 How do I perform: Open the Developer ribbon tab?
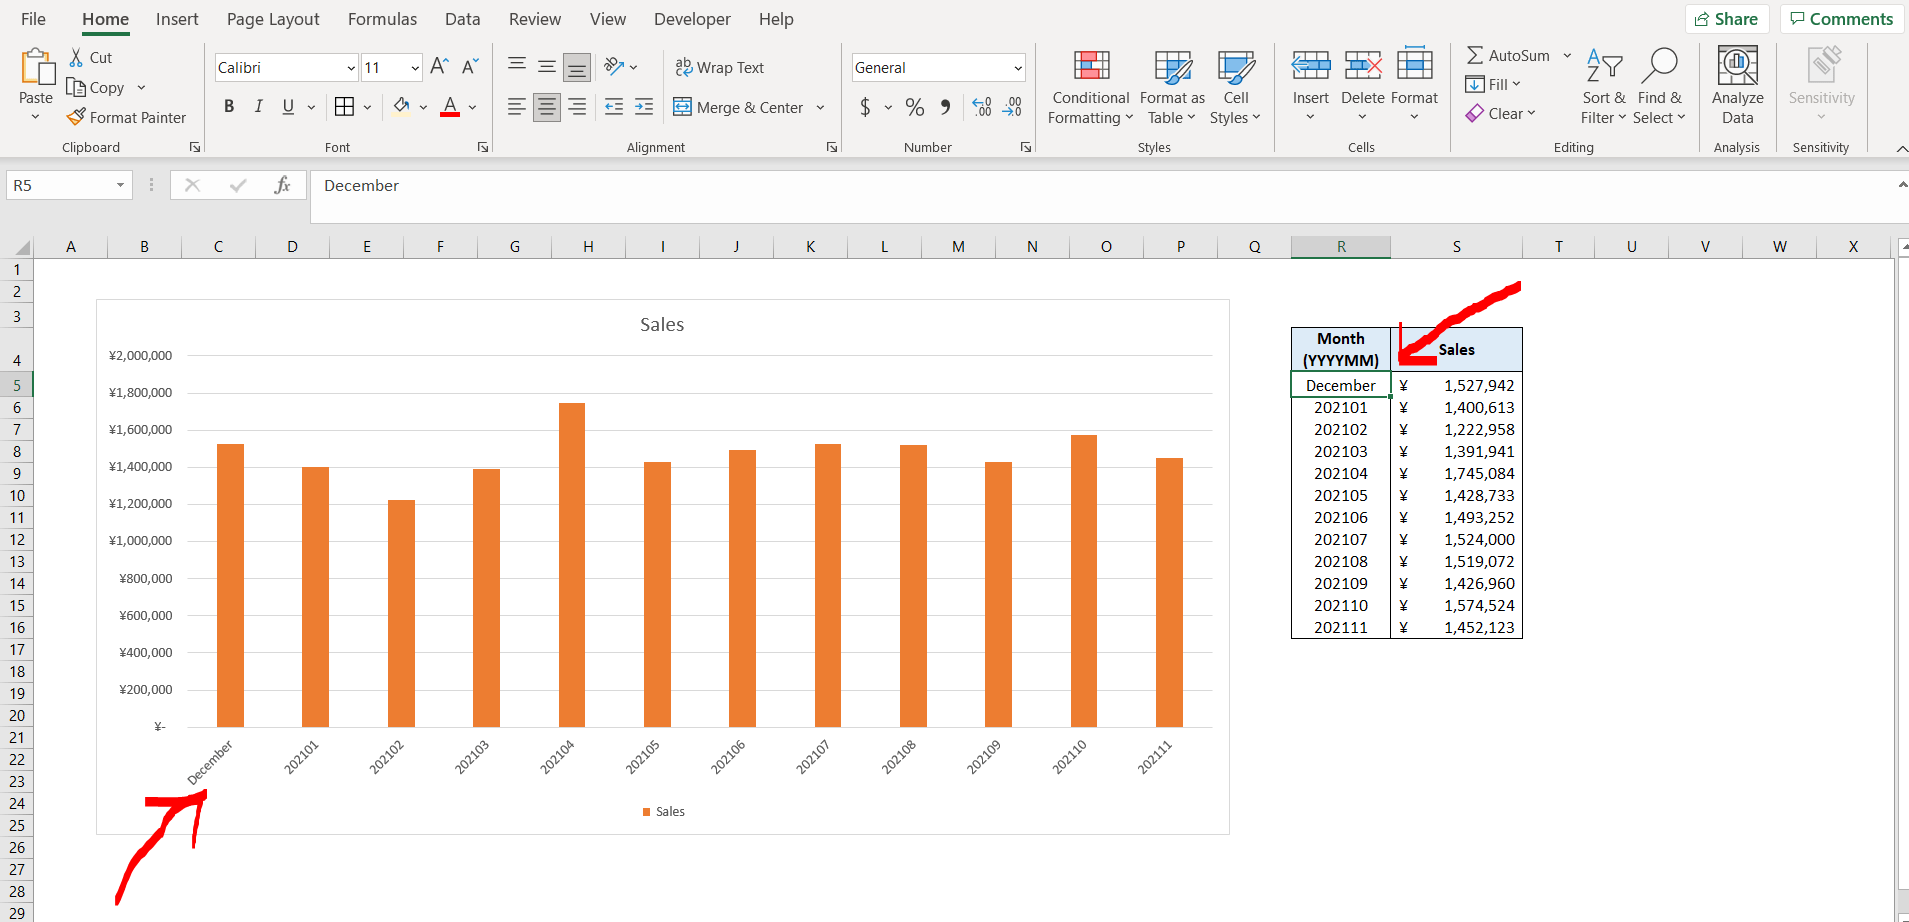(692, 18)
